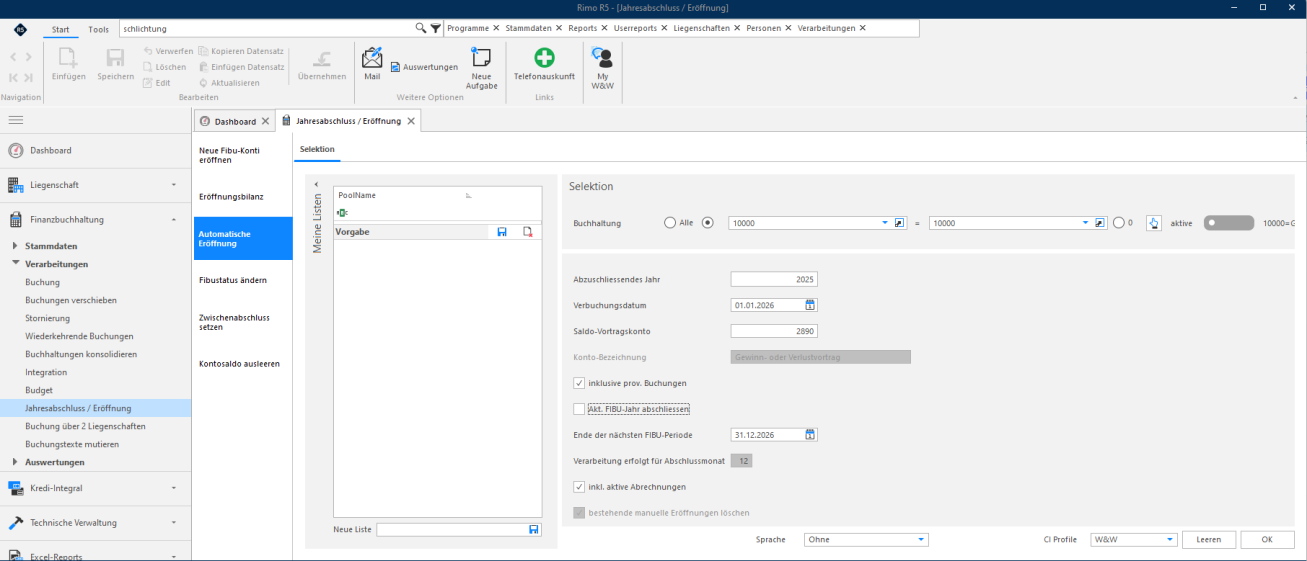Open Stornierung in the sidebar tree

tap(48, 318)
